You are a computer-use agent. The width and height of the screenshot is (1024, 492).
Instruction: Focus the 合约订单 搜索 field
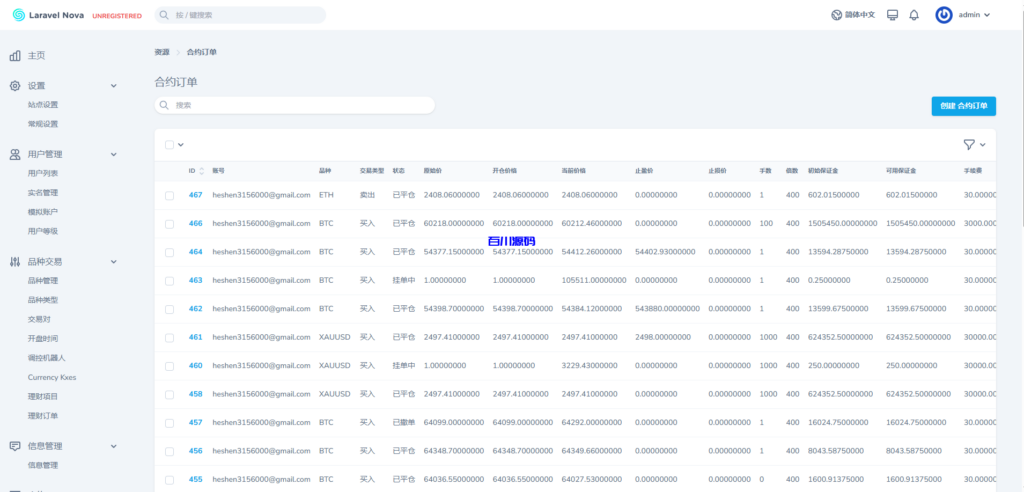295,105
